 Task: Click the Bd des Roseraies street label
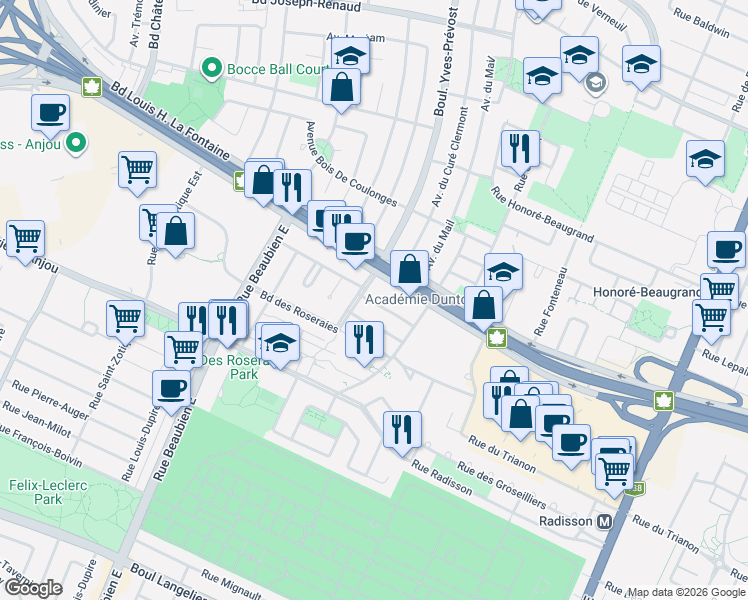tap(299, 312)
